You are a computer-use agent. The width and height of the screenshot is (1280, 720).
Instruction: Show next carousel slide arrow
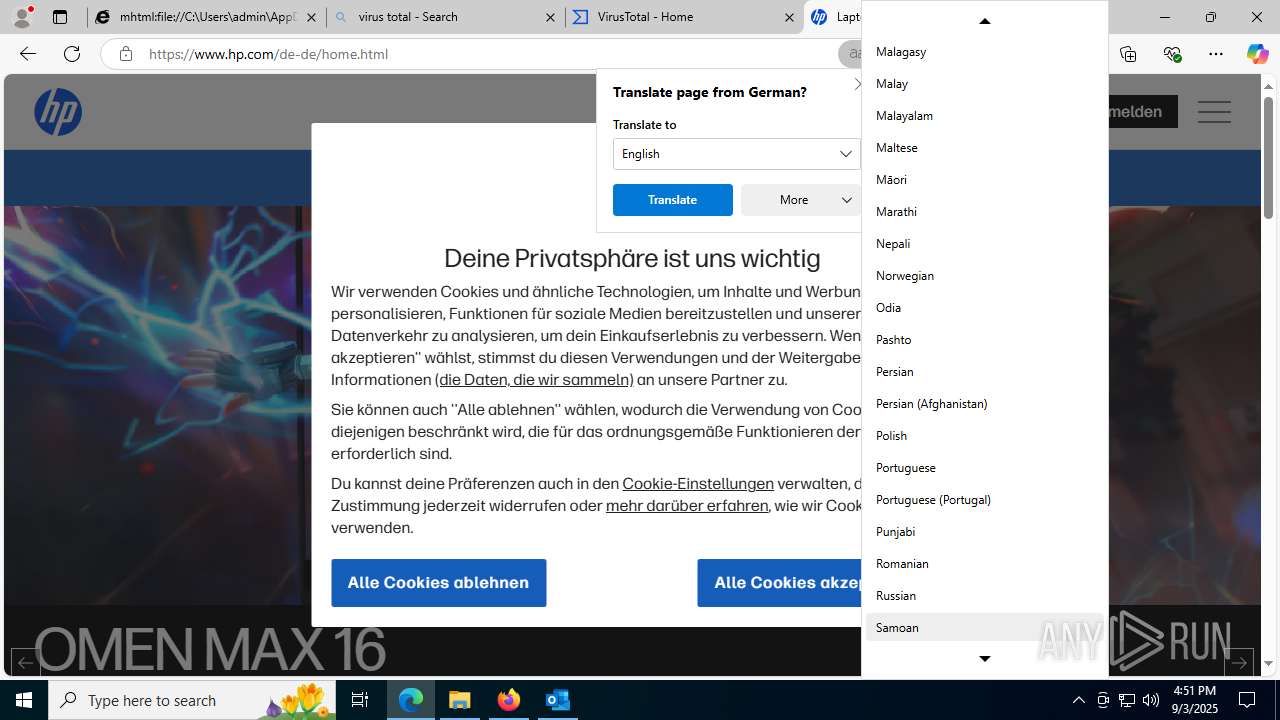[1238, 661]
